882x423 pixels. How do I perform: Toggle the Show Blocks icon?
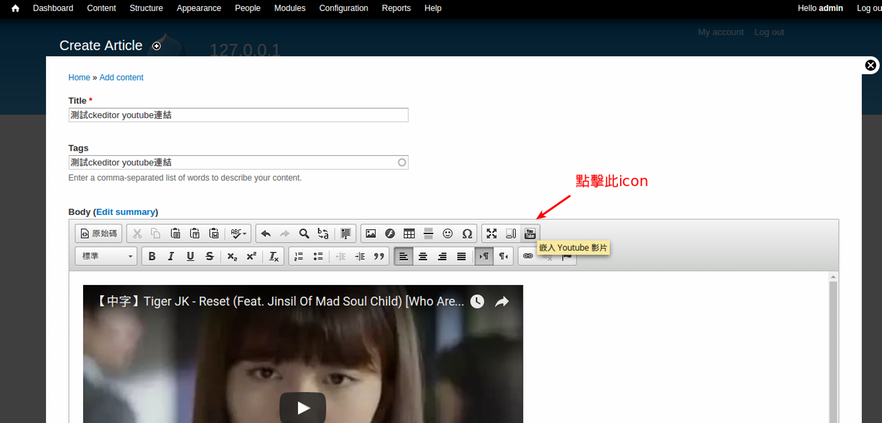(x=511, y=233)
